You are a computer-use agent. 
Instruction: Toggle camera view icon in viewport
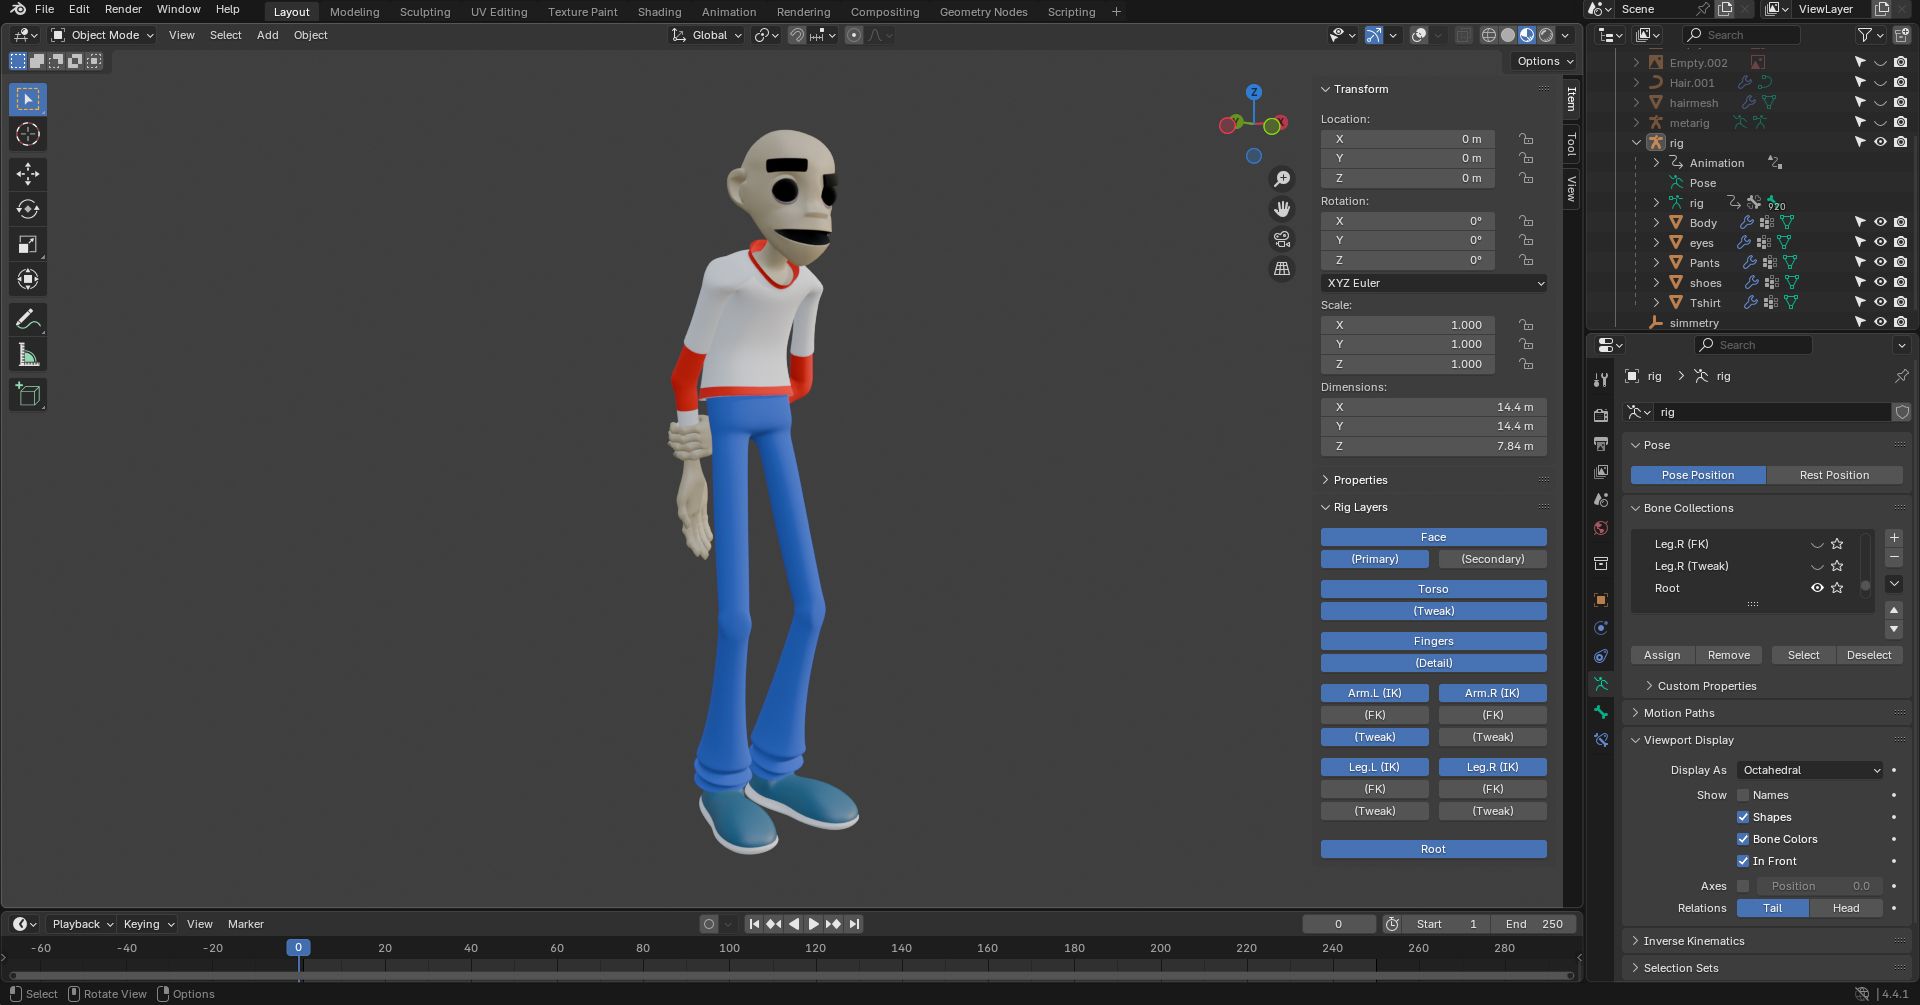pos(1282,239)
